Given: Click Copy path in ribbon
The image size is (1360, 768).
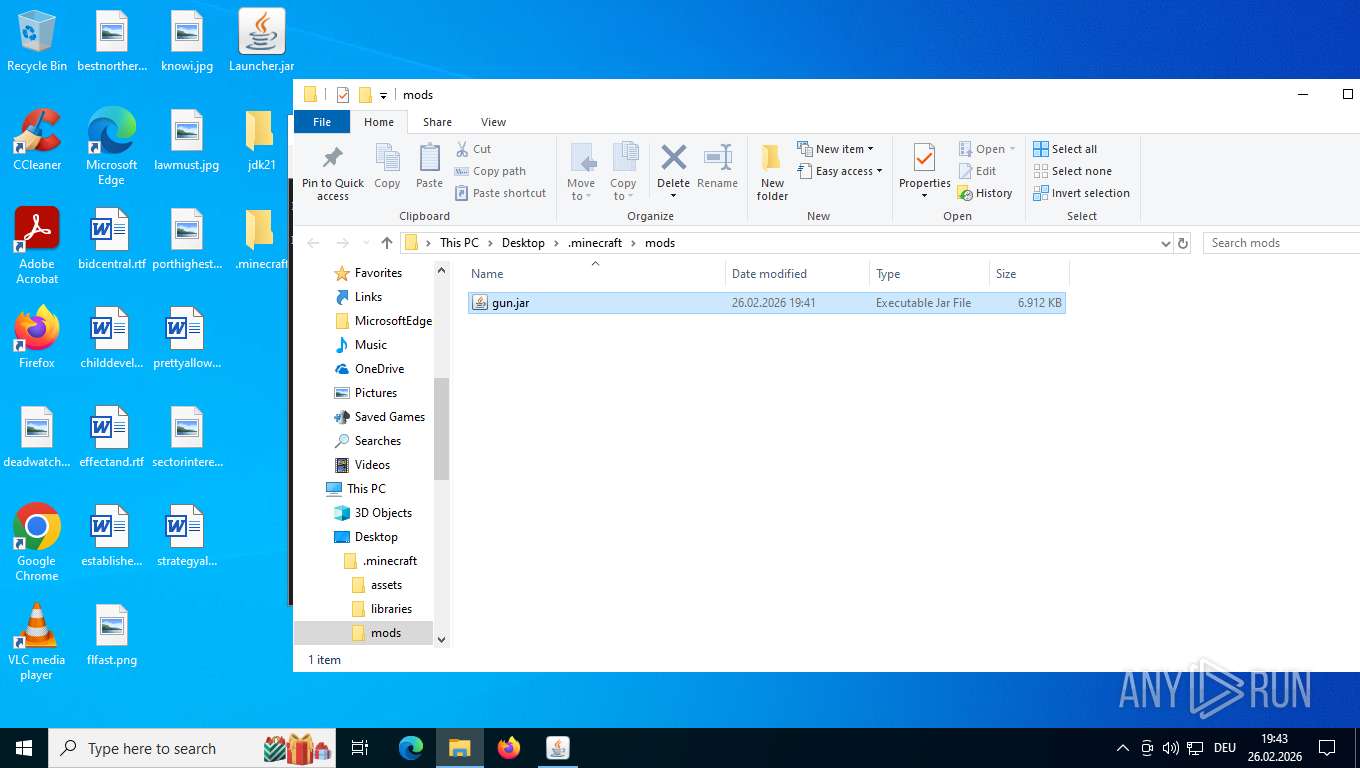Looking at the screenshot, I should (x=491, y=171).
